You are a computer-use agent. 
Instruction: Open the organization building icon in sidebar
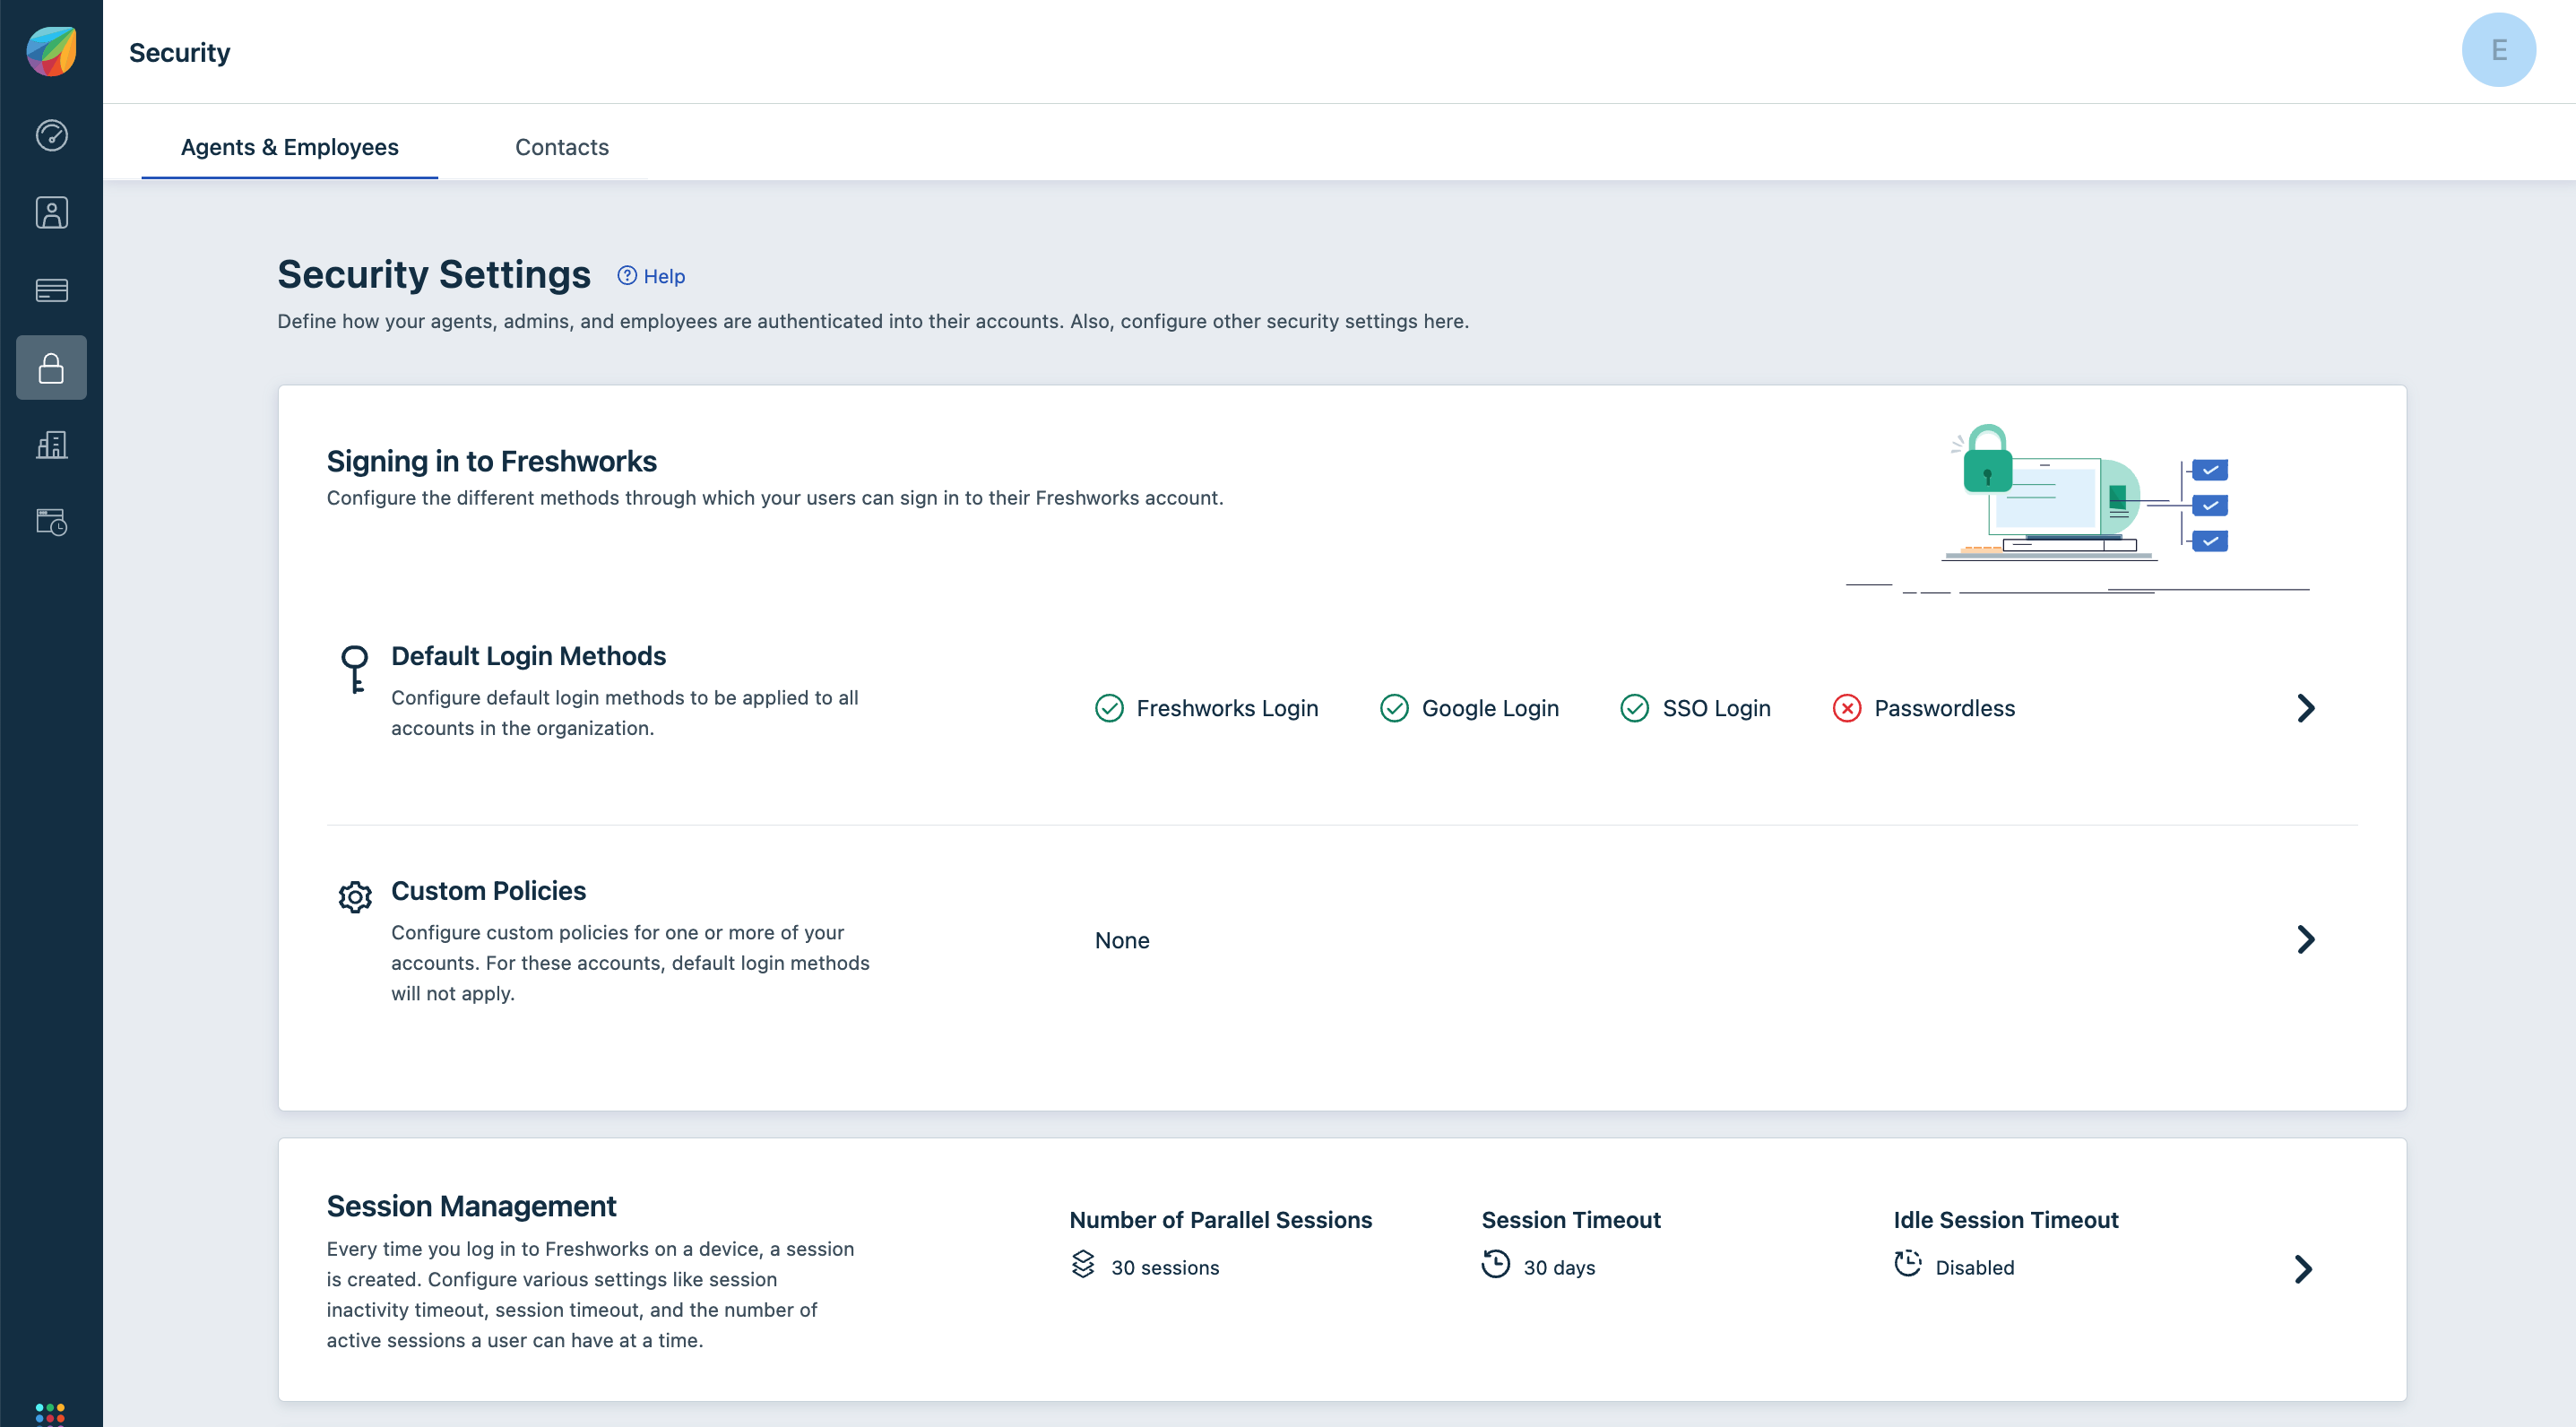point(51,445)
